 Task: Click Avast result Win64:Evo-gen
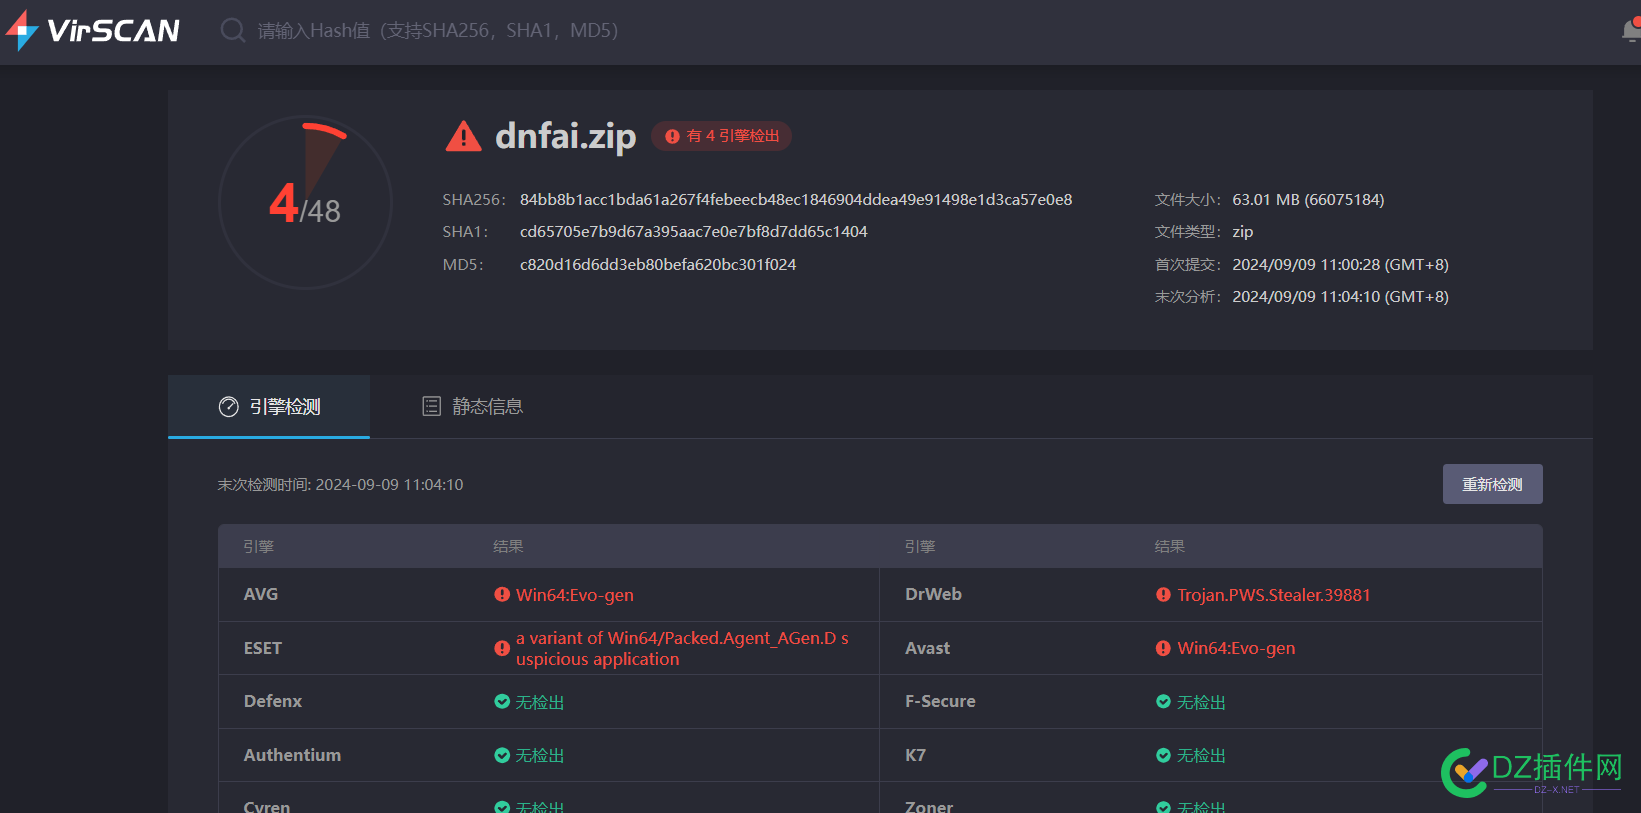tap(1236, 648)
